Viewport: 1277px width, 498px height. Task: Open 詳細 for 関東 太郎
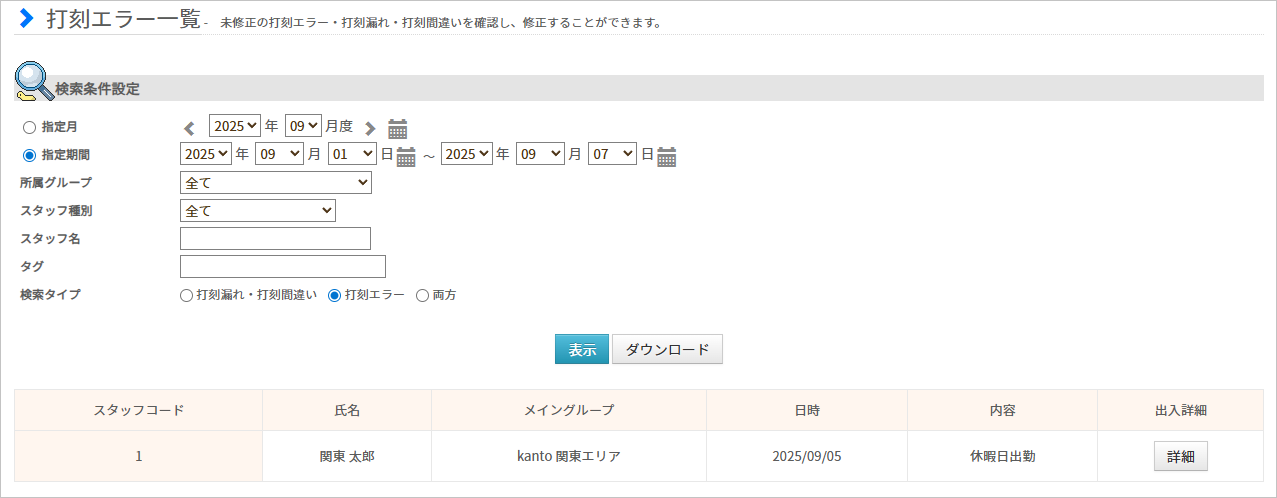pos(1180,456)
